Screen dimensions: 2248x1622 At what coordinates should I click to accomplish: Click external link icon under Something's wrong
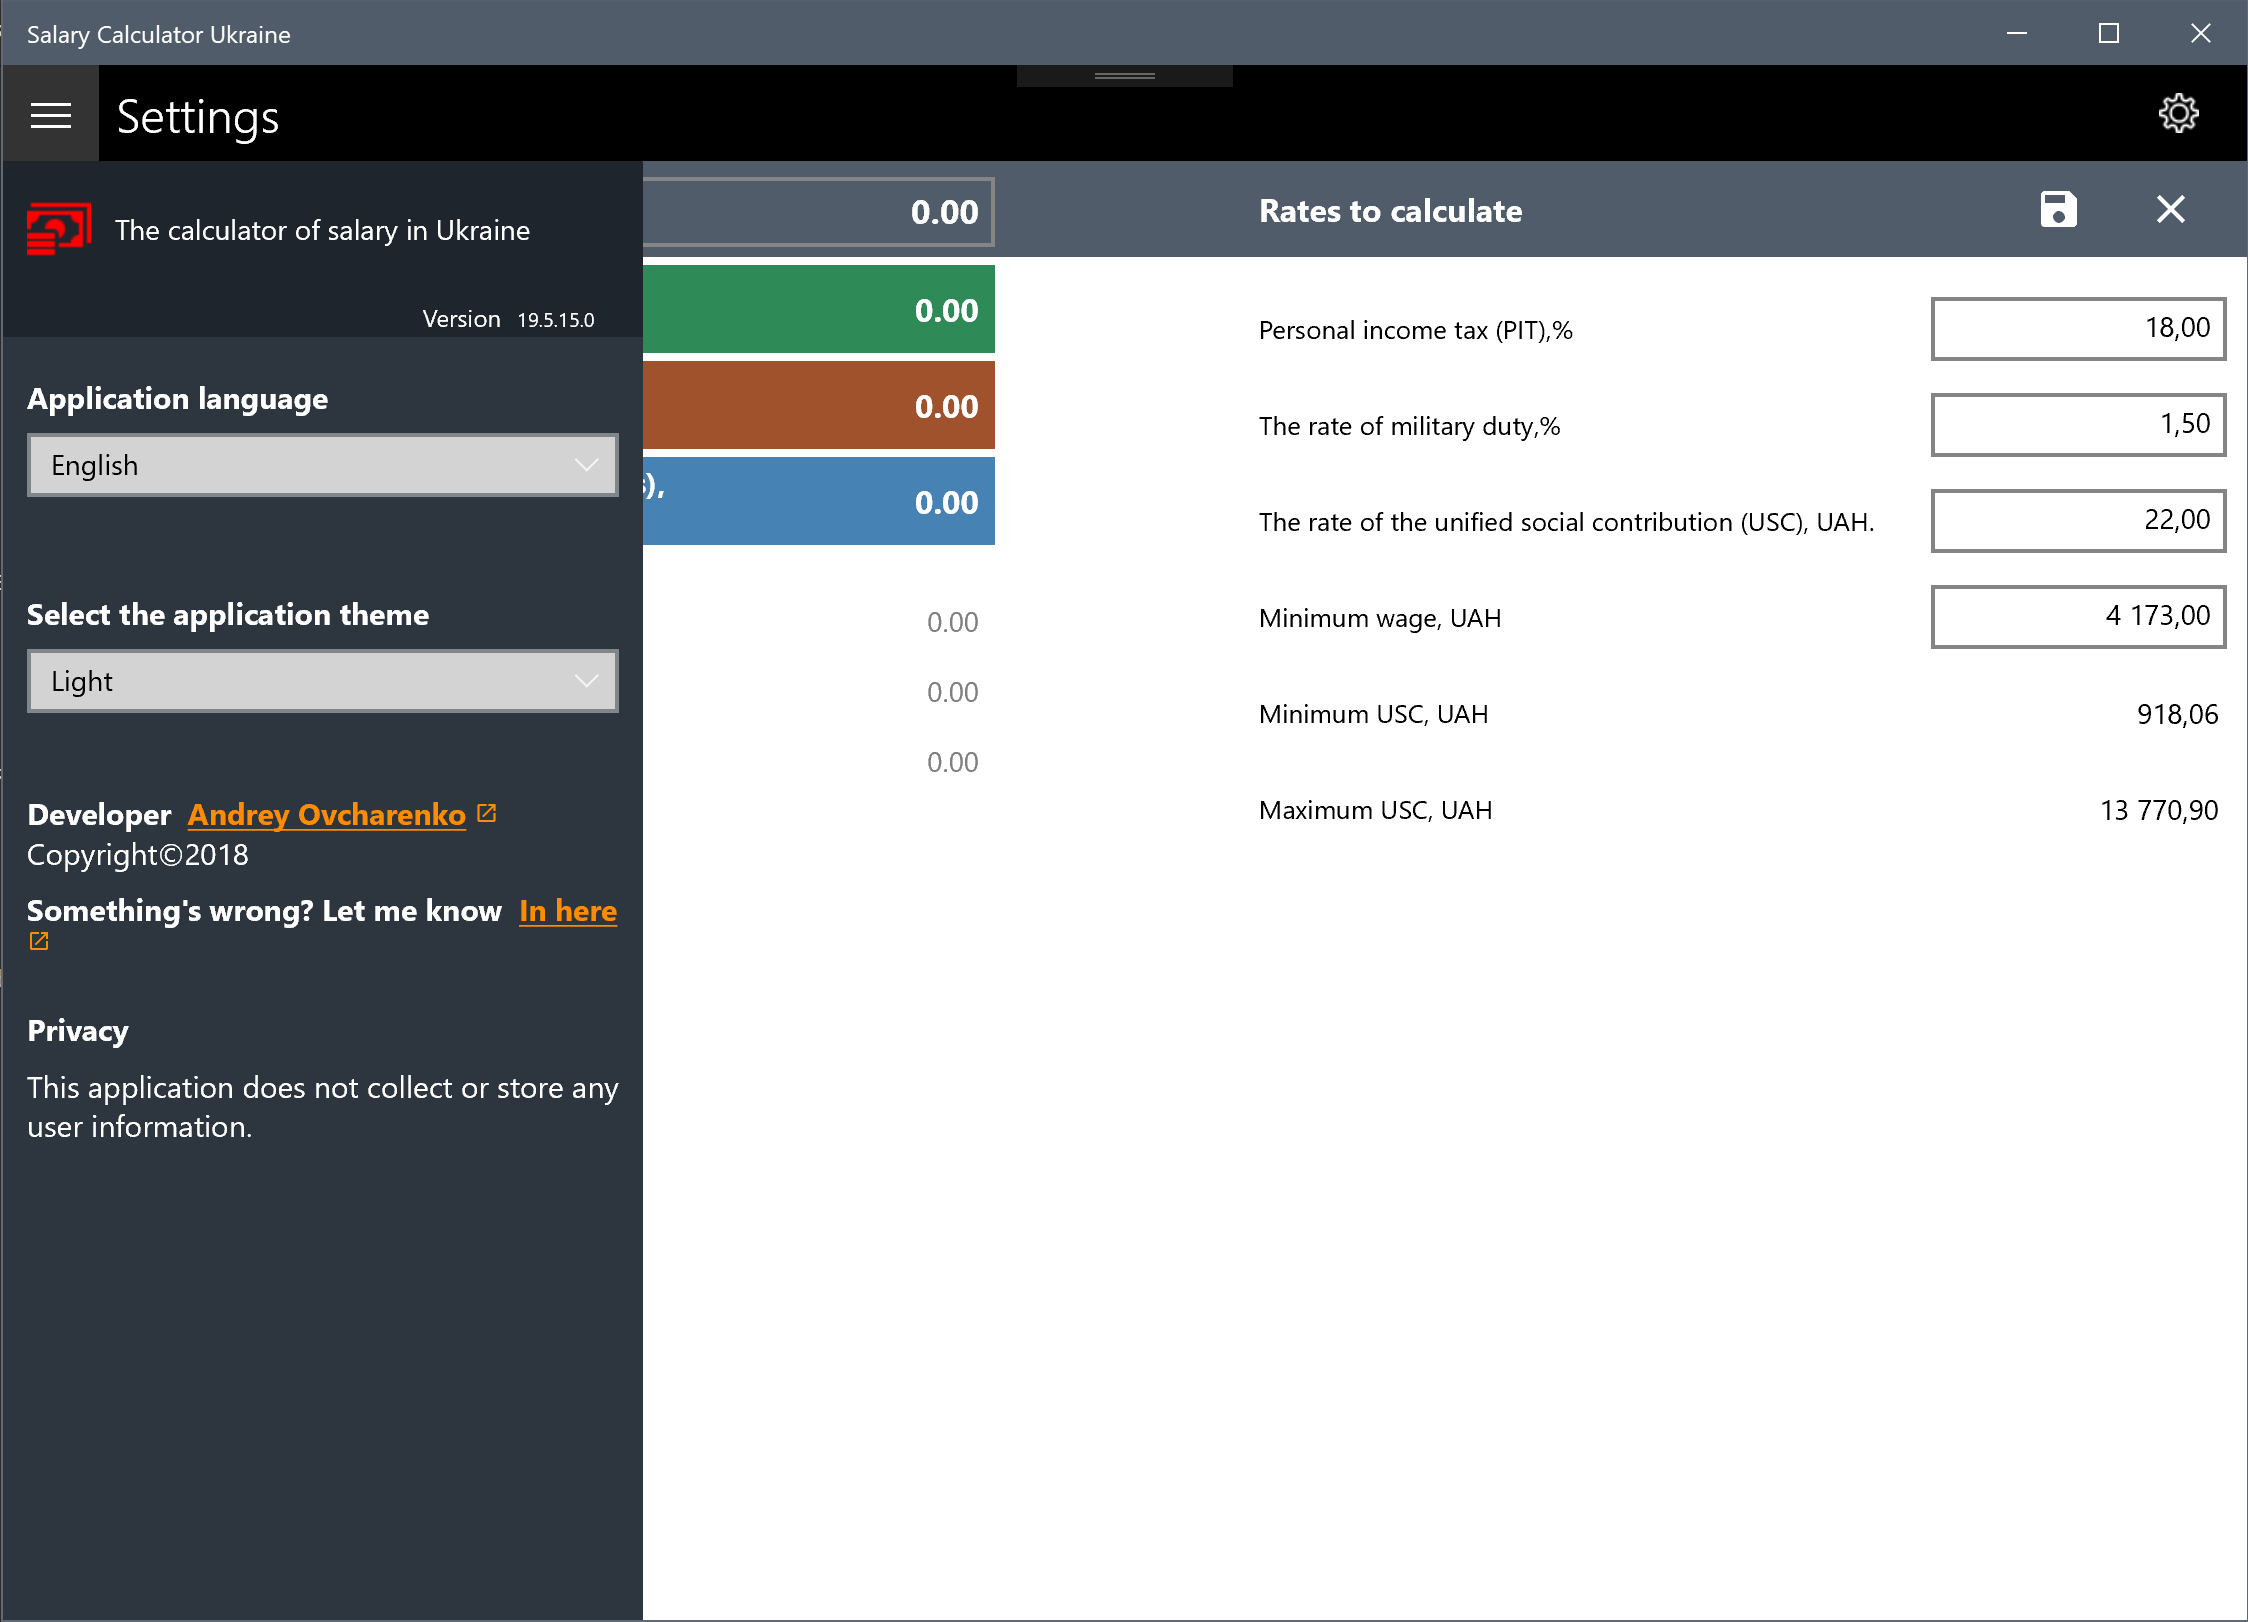[x=39, y=941]
